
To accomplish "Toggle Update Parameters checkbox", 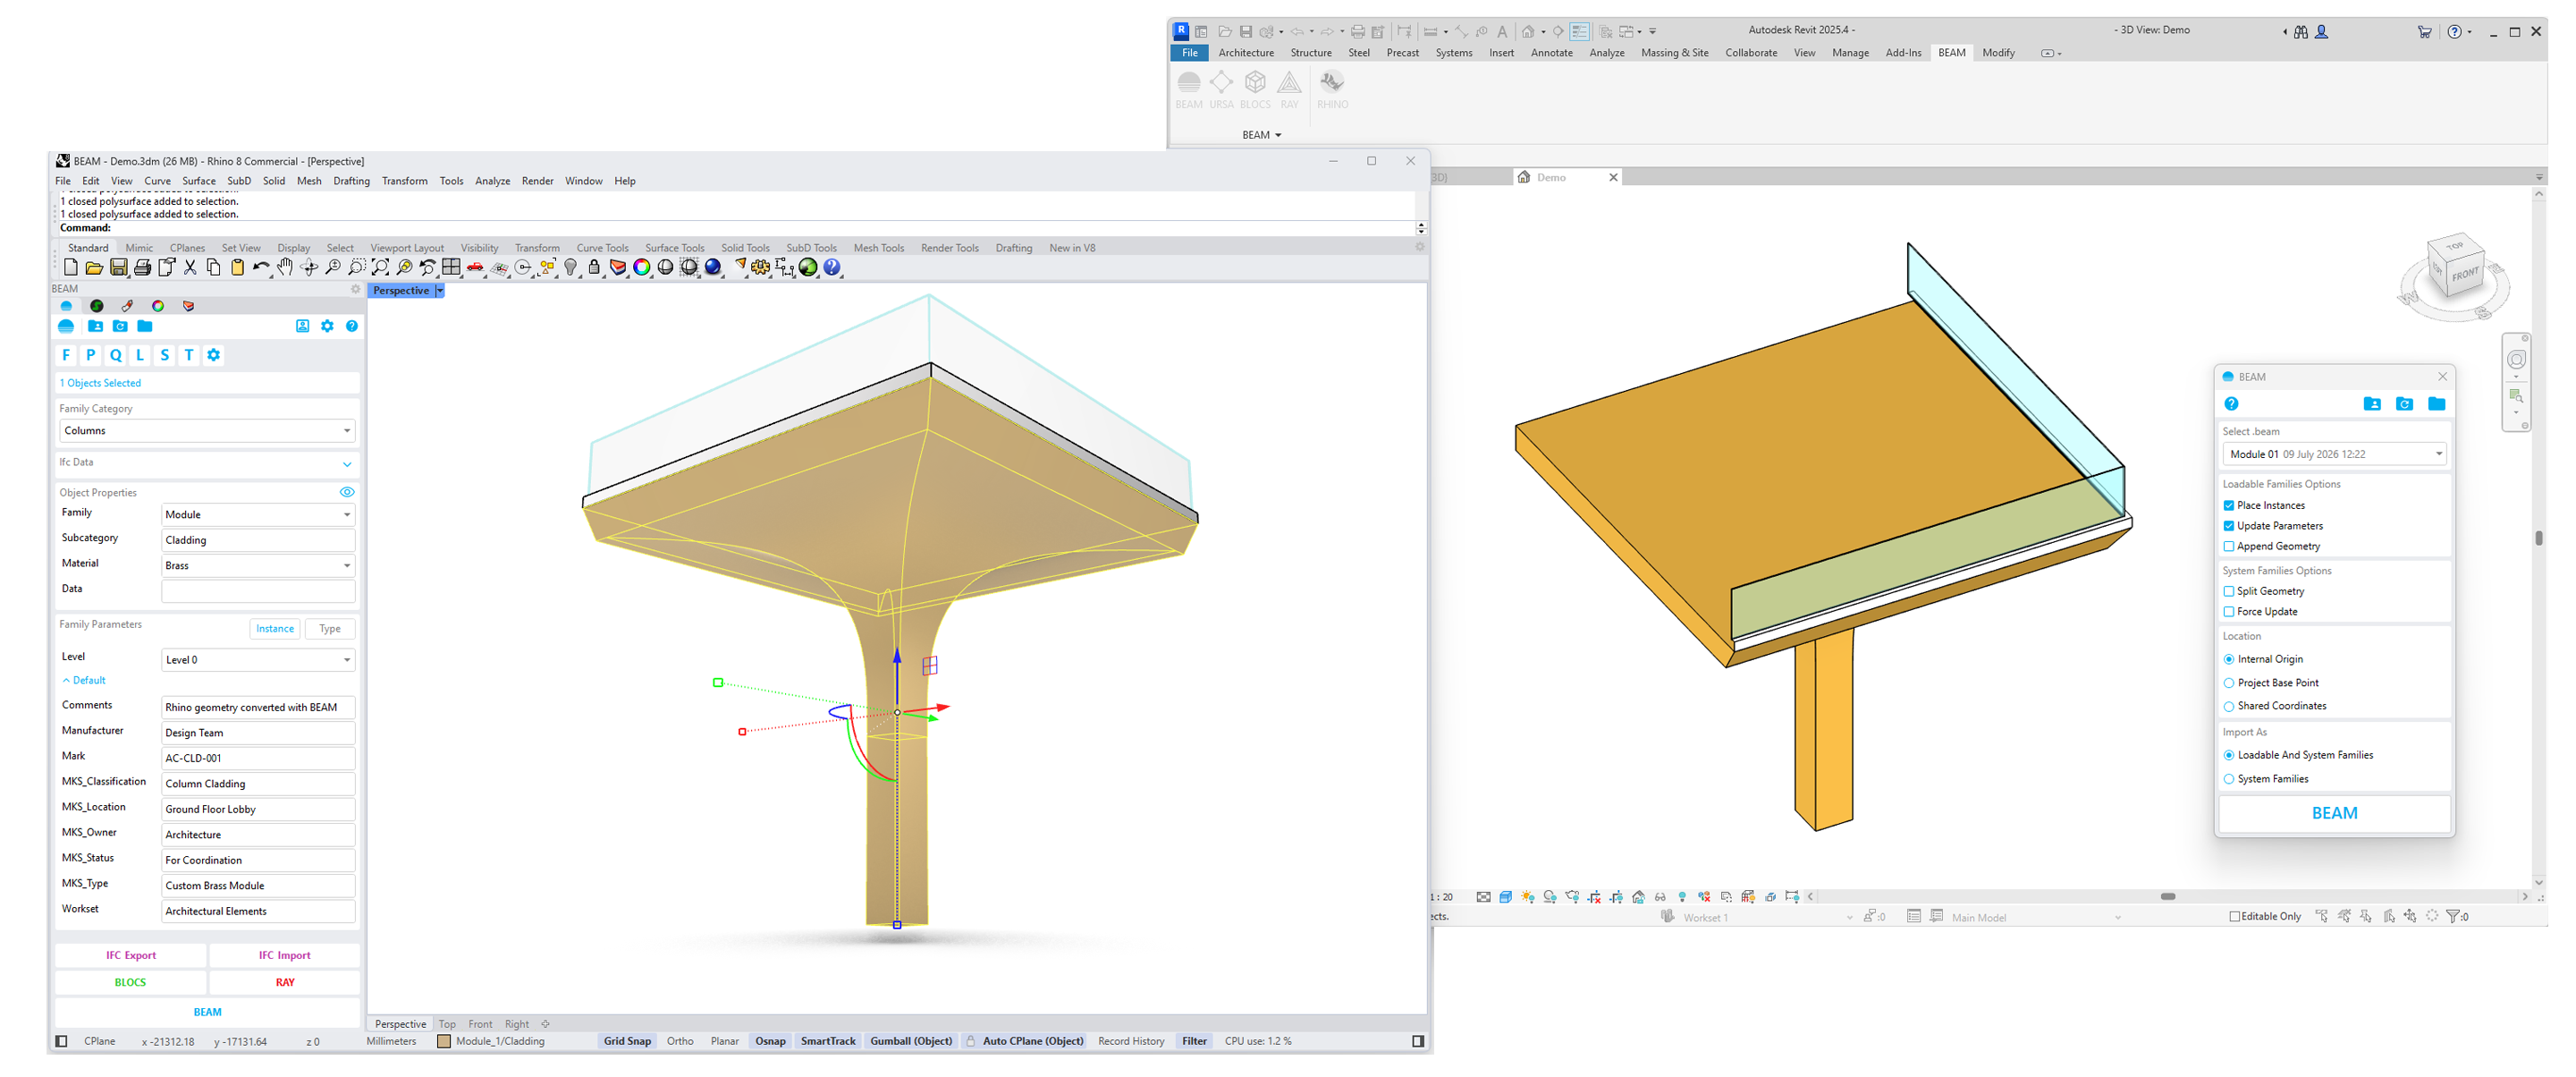I will [x=2229, y=526].
